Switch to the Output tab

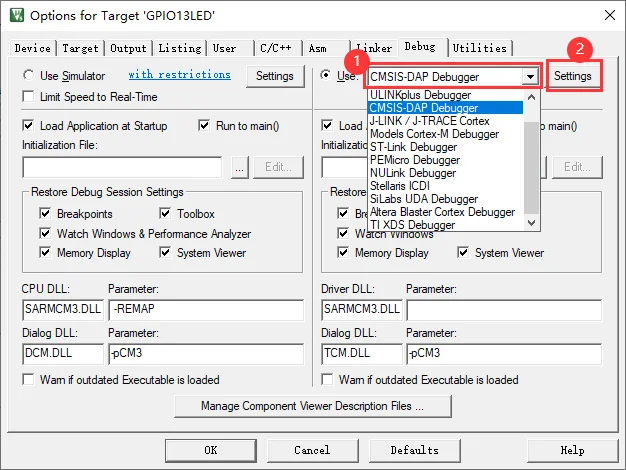(x=128, y=48)
